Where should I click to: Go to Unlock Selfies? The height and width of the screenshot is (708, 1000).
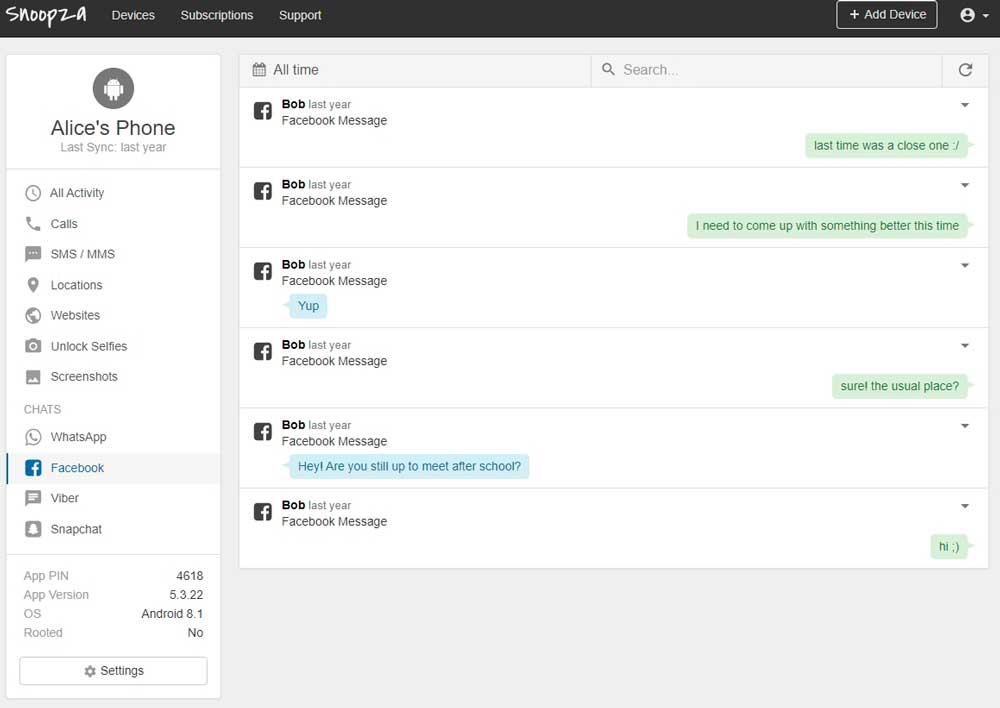(x=88, y=346)
